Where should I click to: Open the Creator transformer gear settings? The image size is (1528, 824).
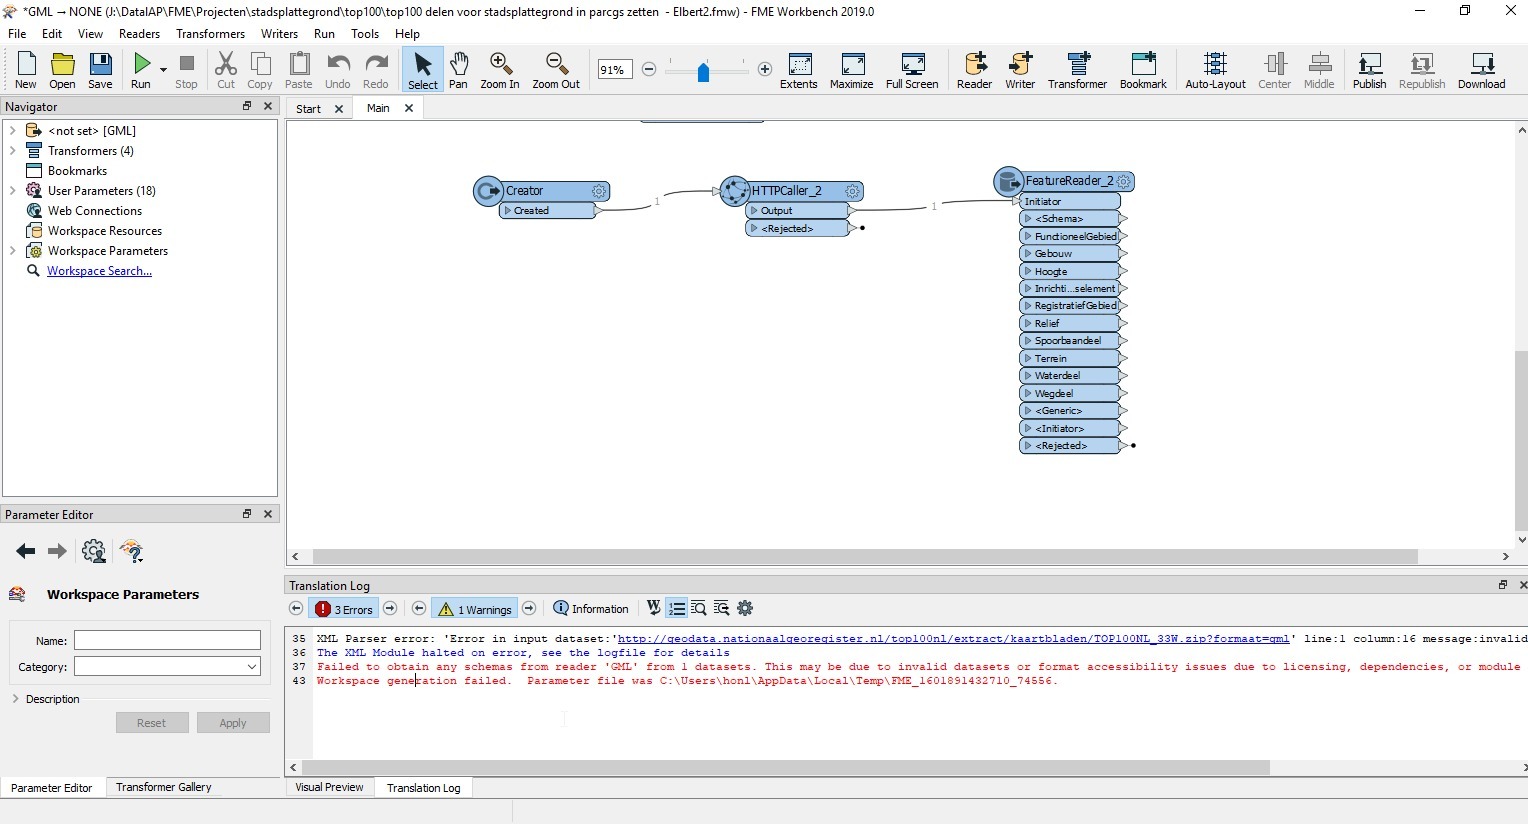click(x=599, y=191)
